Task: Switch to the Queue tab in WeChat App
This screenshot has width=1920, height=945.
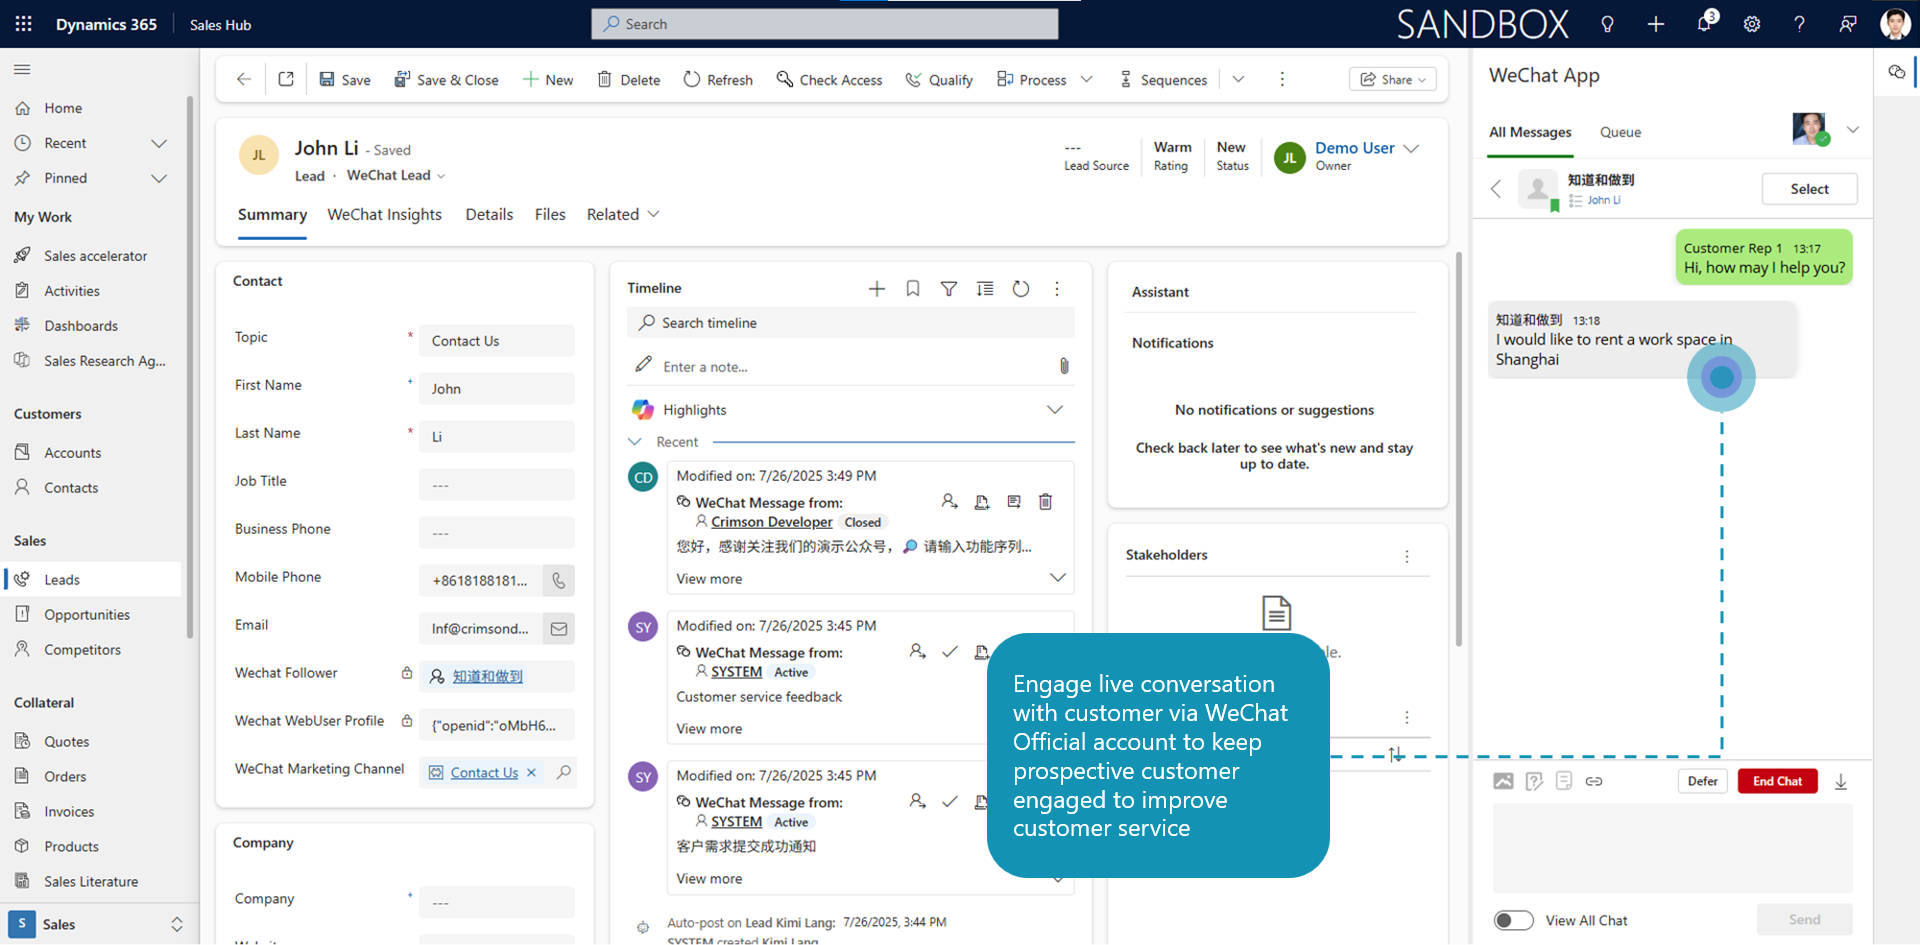Action: tap(1620, 132)
